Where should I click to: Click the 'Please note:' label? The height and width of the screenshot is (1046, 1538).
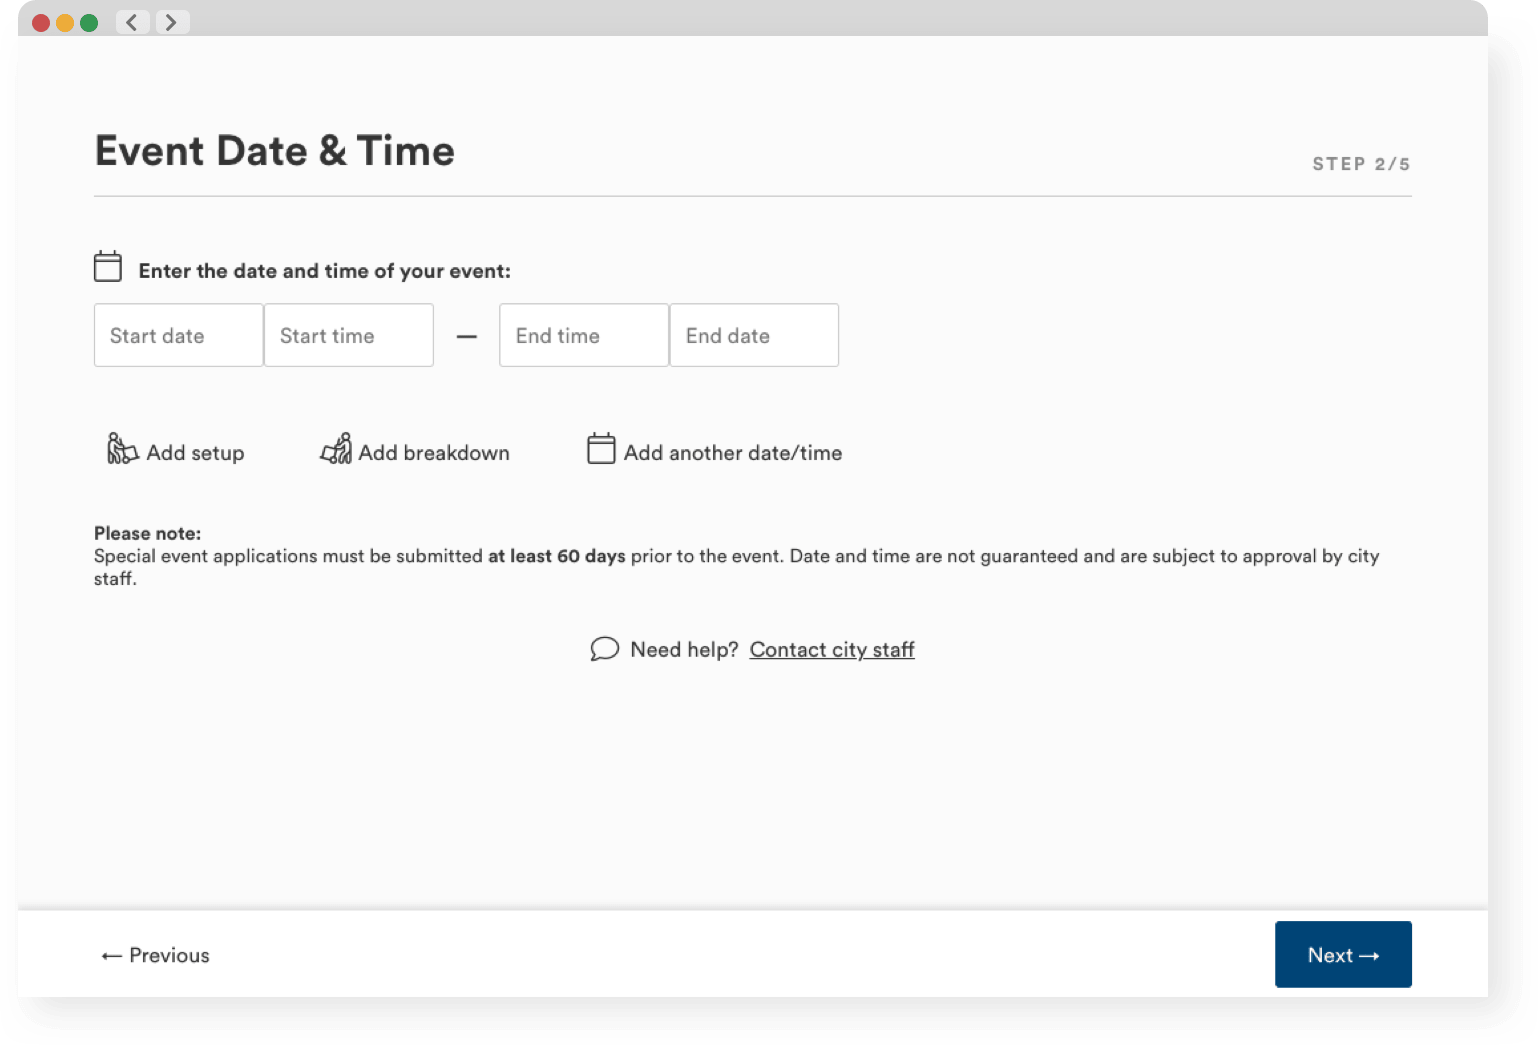click(x=148, y=534)
